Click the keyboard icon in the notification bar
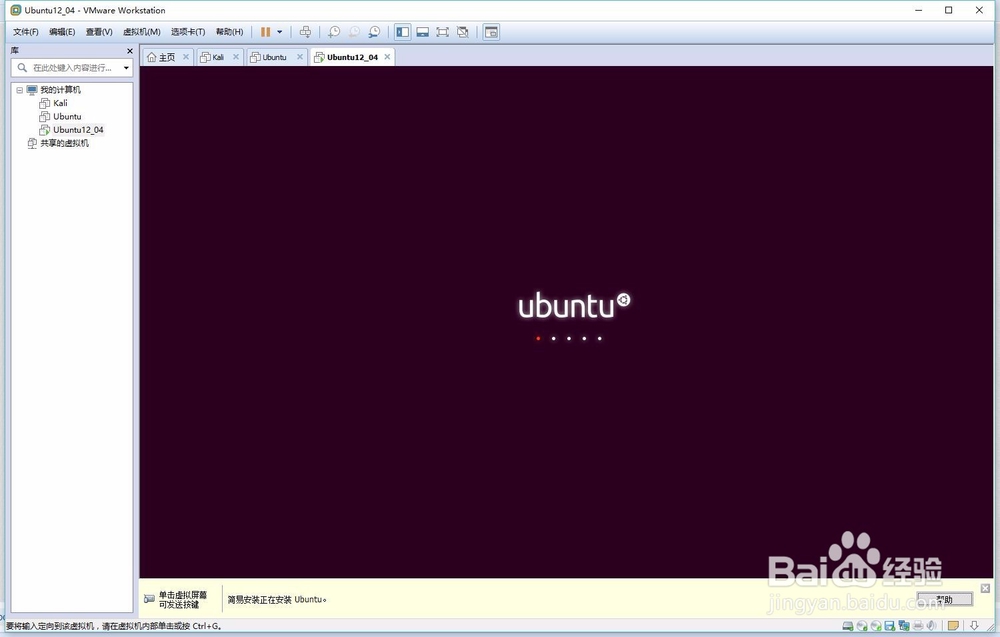Image resolution: width=1000 pixels, height=637 pixels. pos(149,599)
